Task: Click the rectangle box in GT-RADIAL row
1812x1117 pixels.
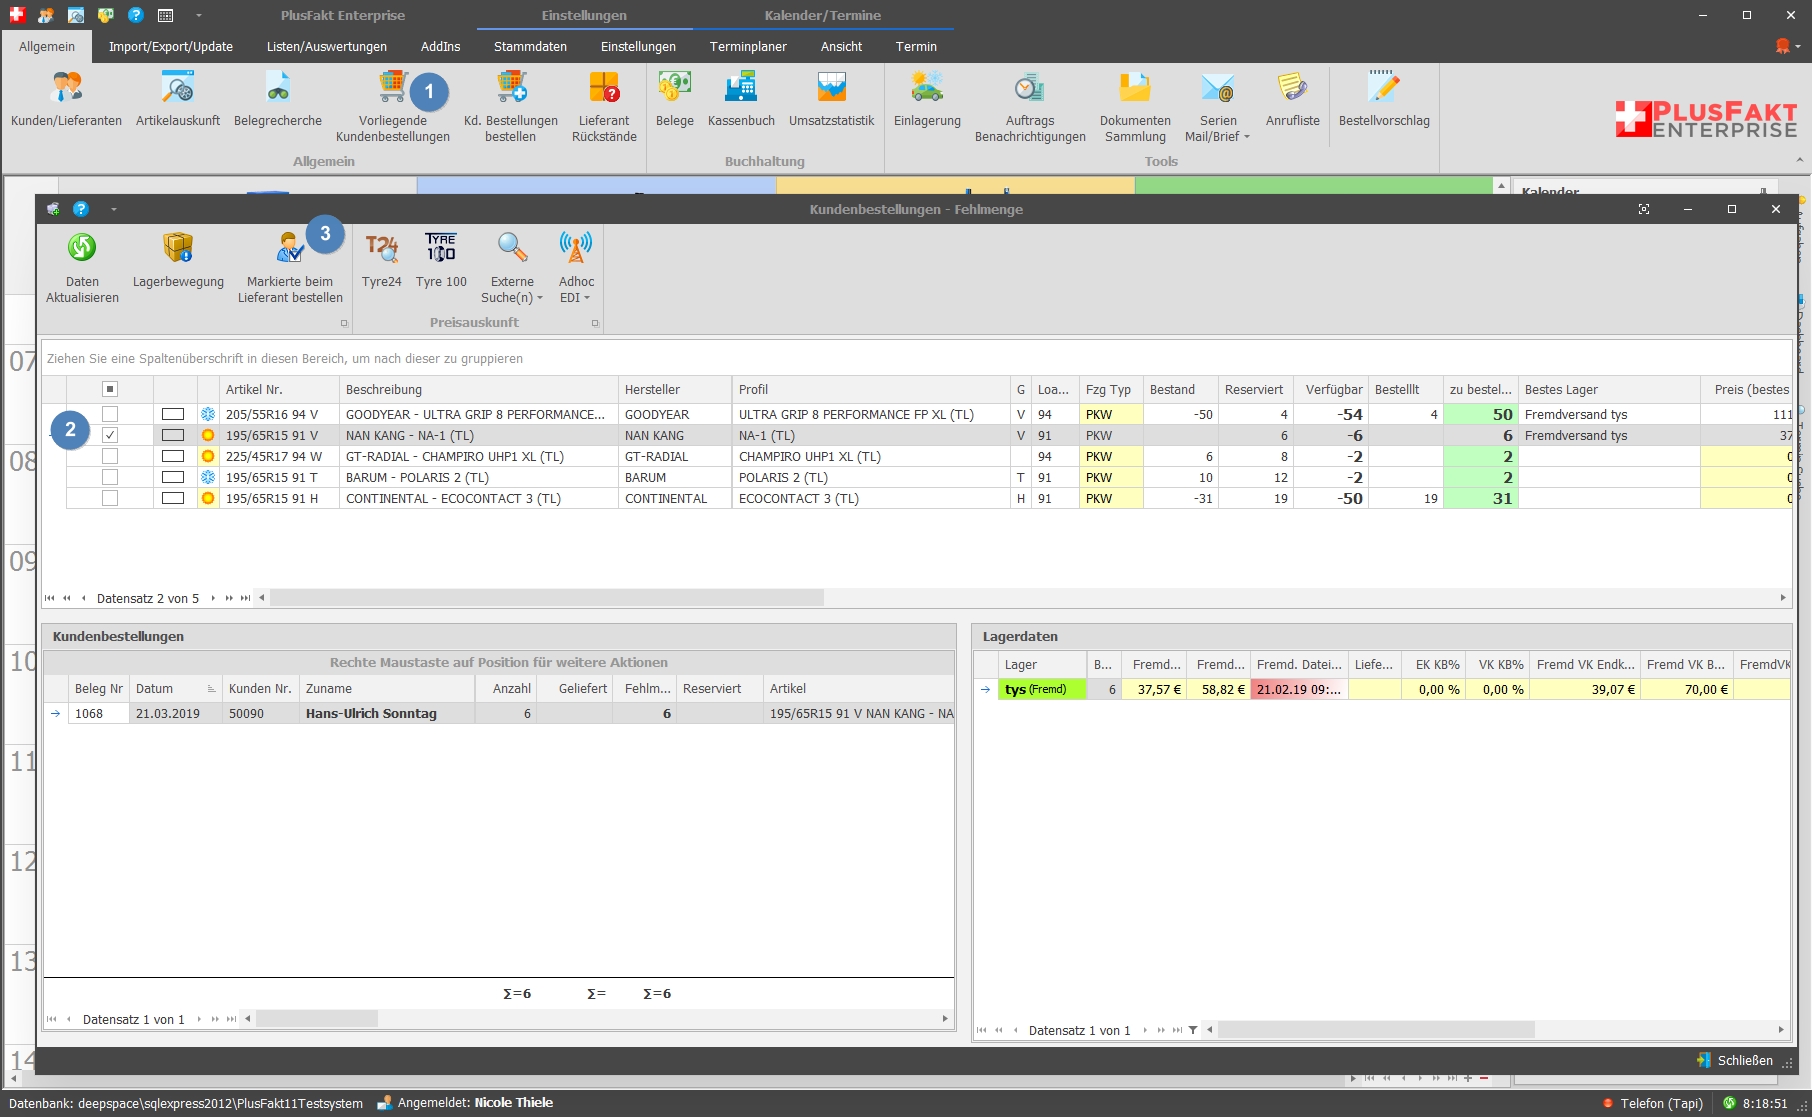Action: point(173,456)
